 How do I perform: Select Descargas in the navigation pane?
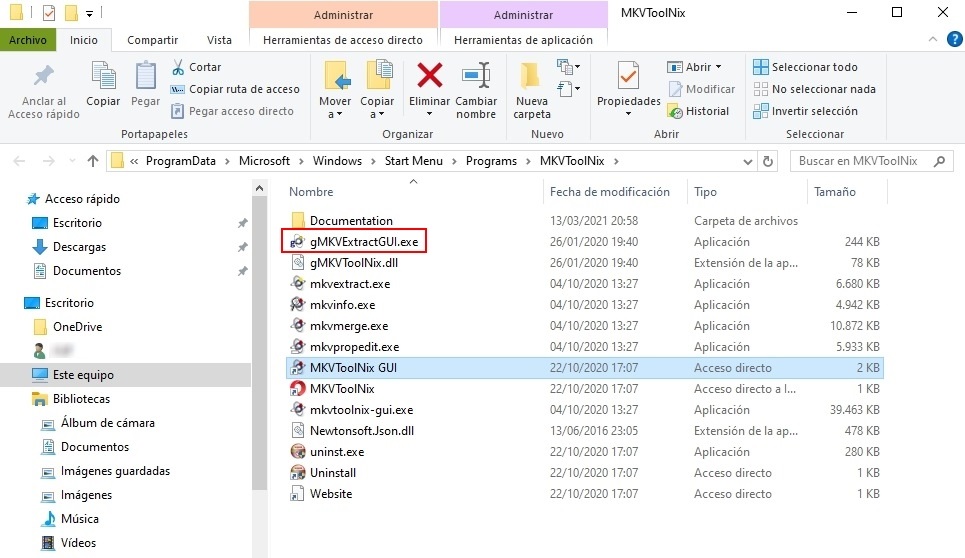click(x=79, y=247)
